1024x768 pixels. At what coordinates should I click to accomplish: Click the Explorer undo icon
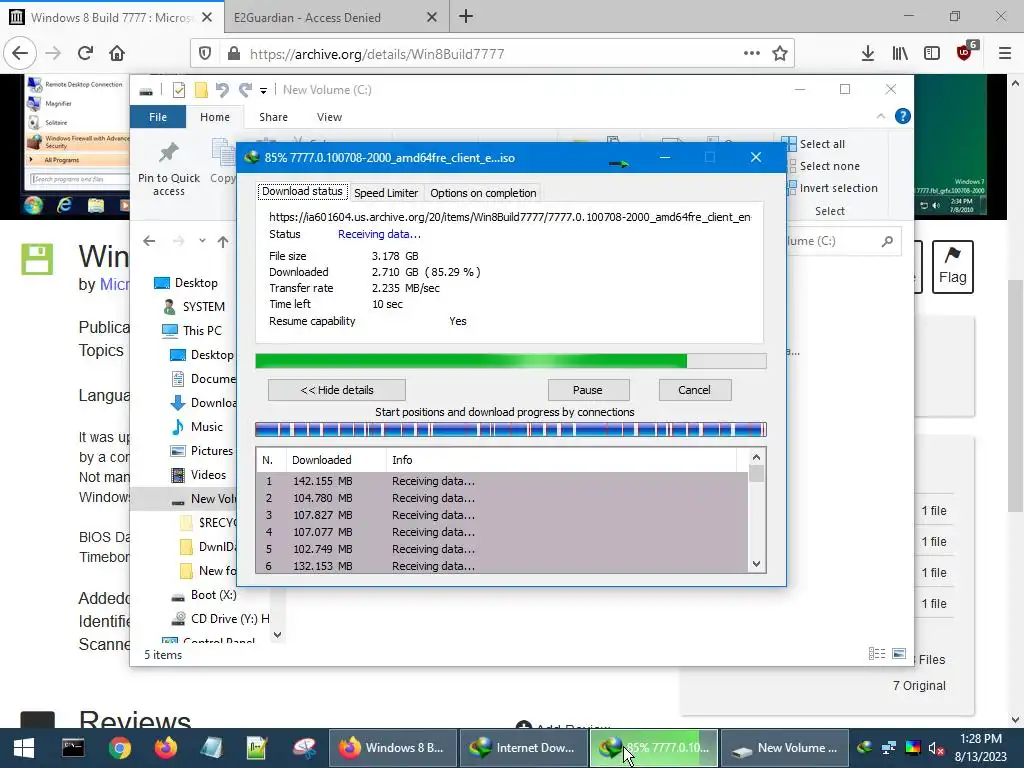coord(222,89)
